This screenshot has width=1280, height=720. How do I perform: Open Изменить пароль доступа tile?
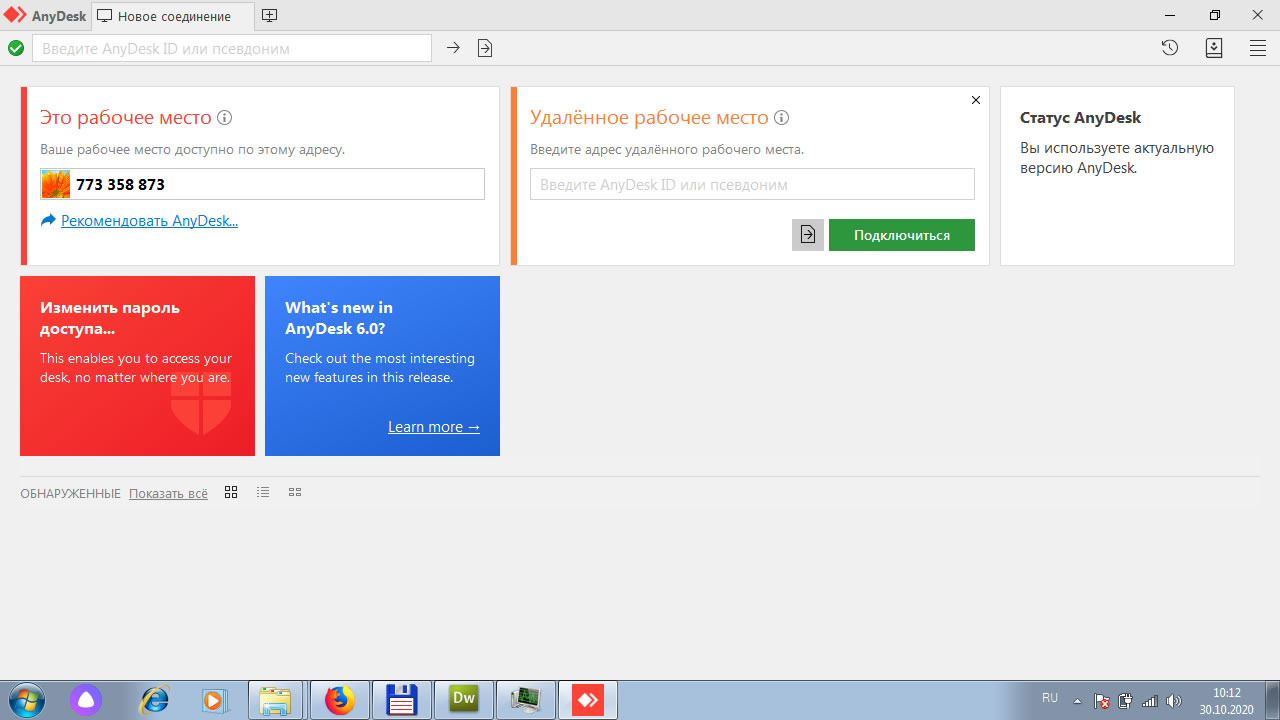coord(137,366)
